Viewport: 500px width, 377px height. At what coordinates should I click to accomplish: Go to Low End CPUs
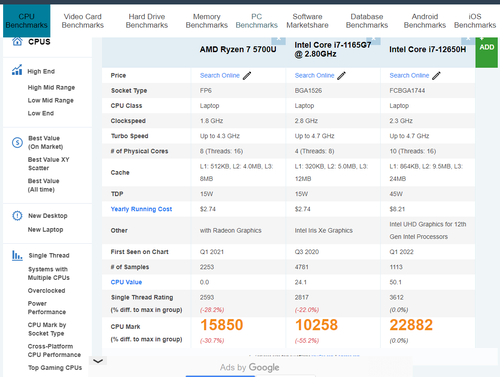(41, 113)
